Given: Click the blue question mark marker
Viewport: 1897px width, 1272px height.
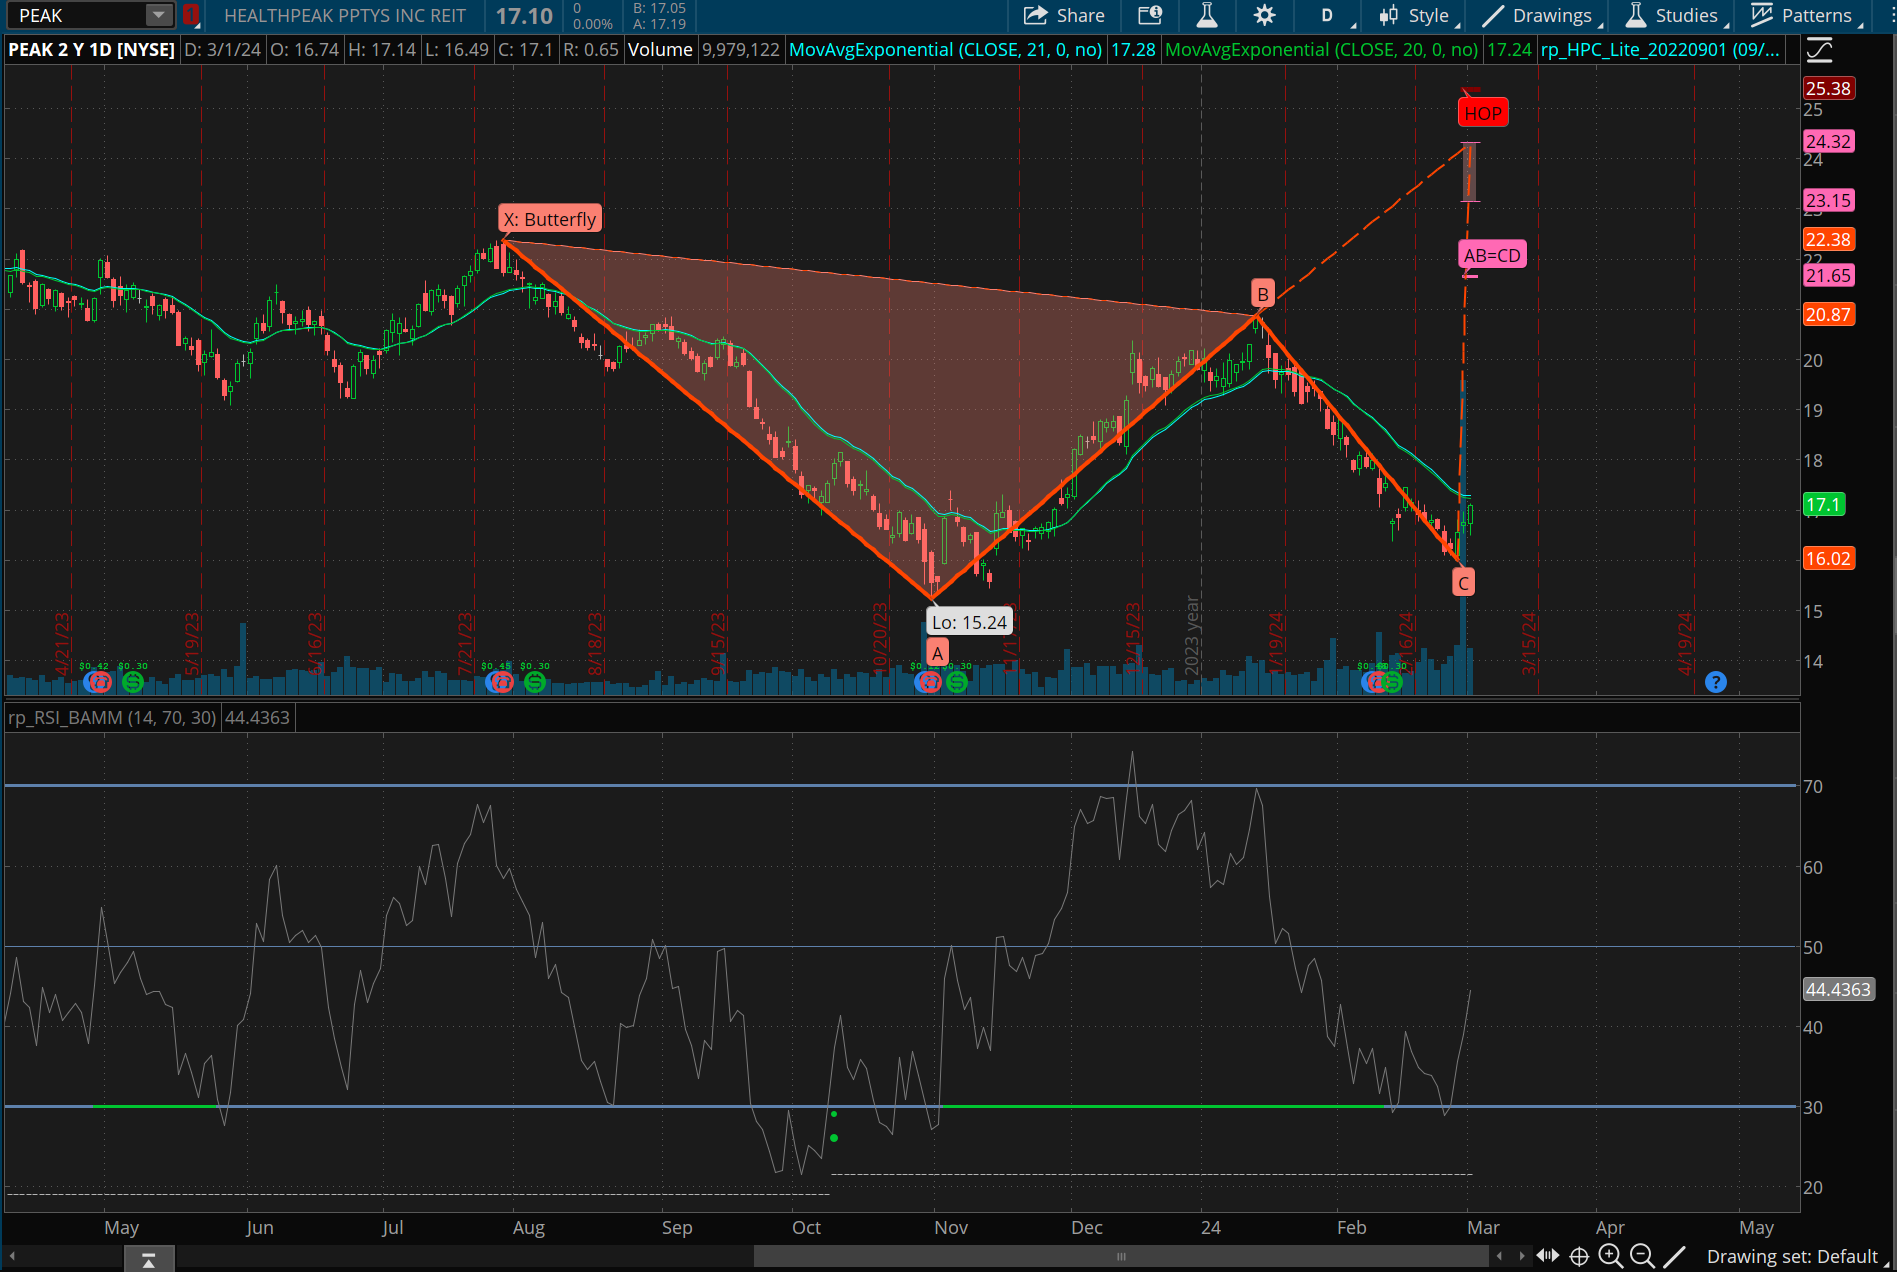Looking at the screenshot, I should (x=1716, y=682).
